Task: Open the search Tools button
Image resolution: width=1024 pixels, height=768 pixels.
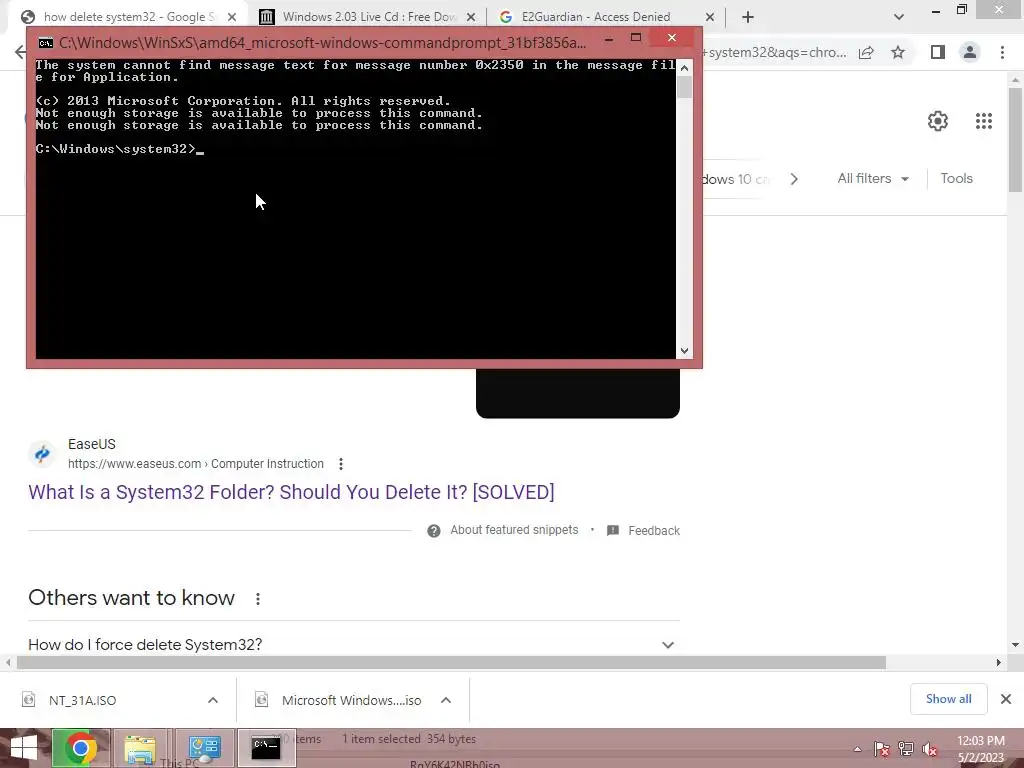Action: (956, 178)
